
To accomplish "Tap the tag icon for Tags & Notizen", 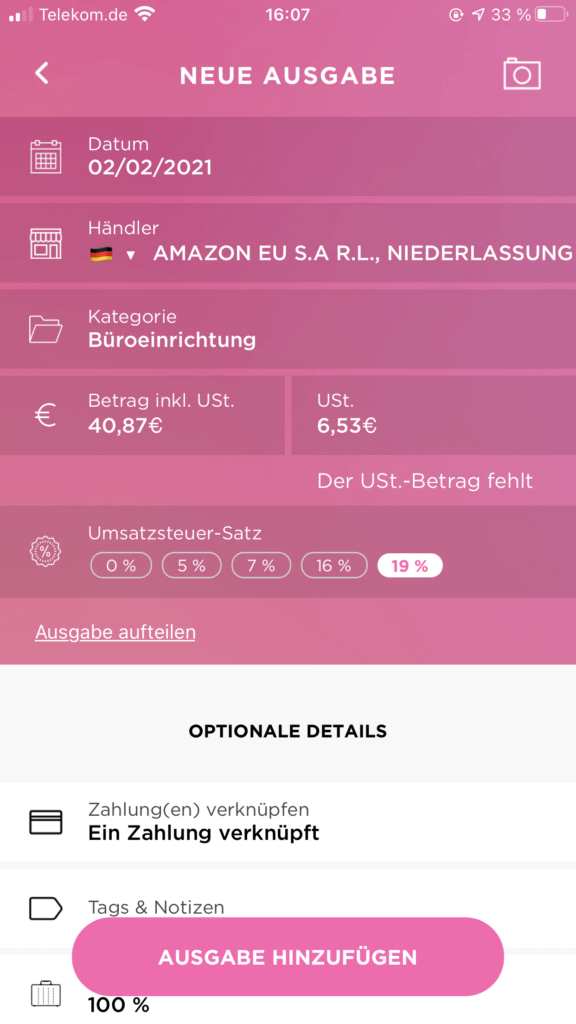I will click(46, 908).
